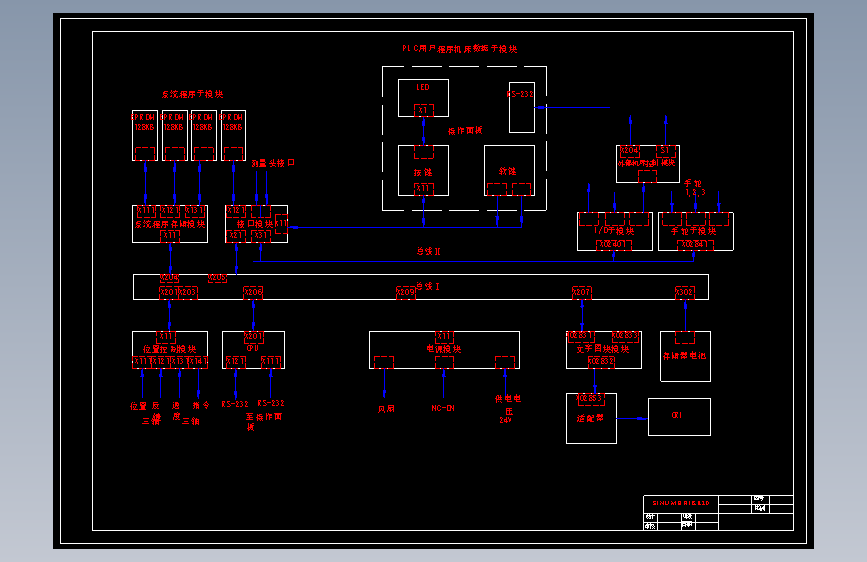Click the X209 connector on the bus
The height and width of the screenshot is (562, 867).
point(406,292)
